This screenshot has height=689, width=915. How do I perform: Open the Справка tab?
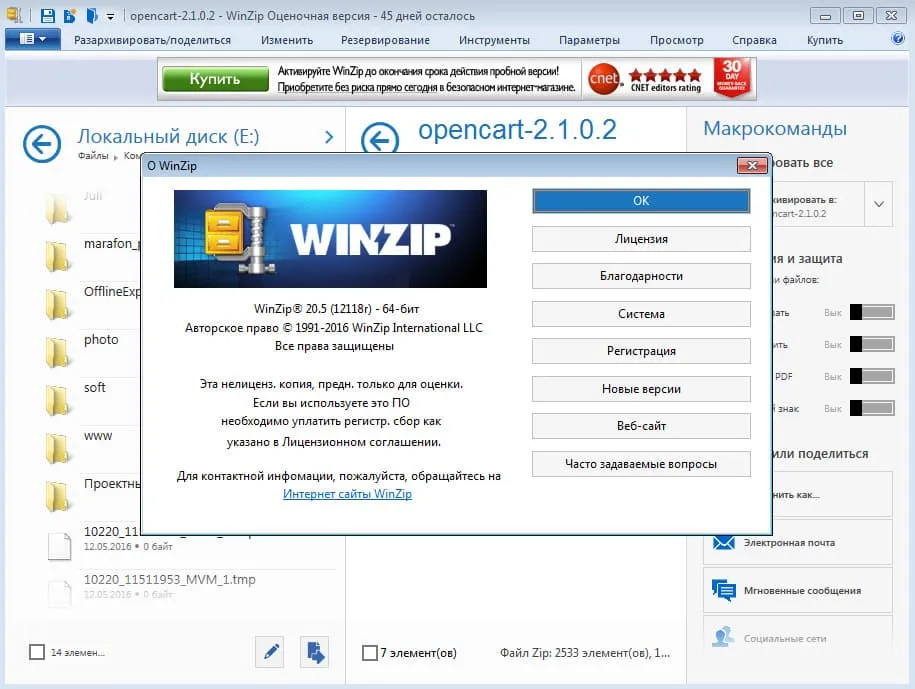pos(754,40)
